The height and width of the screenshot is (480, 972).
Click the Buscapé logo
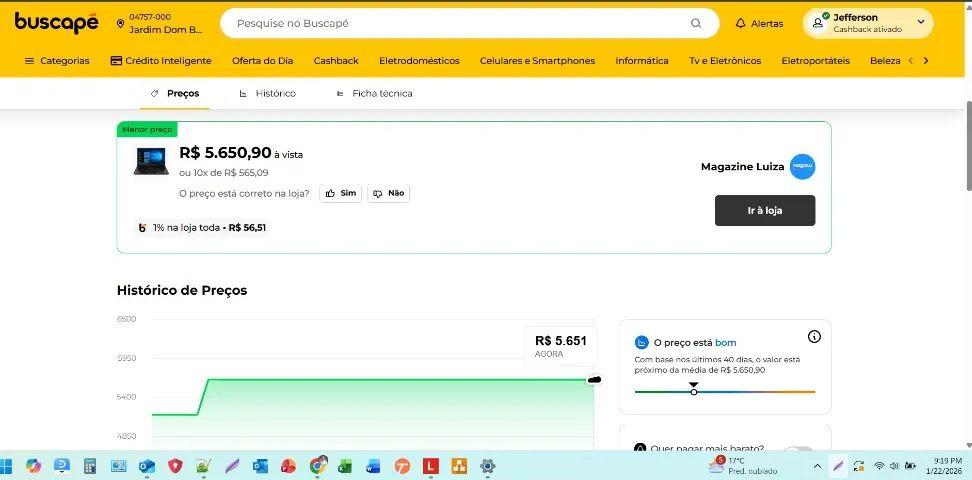pyautogui.click(x=56, y=23)
